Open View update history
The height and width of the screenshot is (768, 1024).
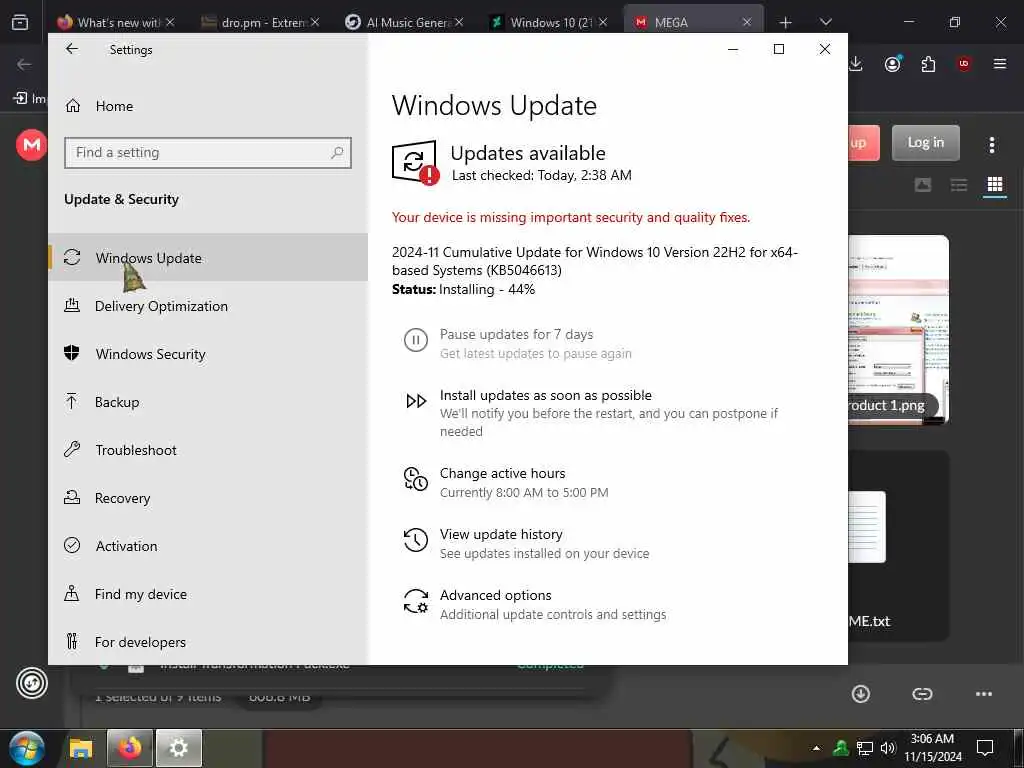(x=501, y=534)
